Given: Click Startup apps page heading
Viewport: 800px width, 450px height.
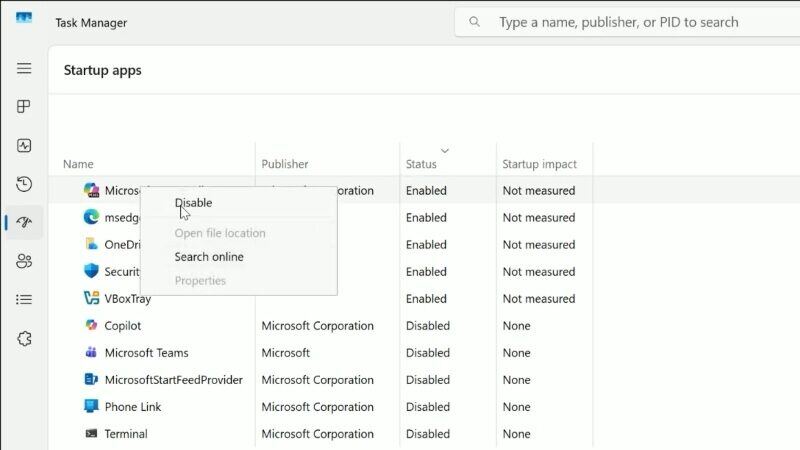Looking at the screenshot, I should click(x=103, y=70).
